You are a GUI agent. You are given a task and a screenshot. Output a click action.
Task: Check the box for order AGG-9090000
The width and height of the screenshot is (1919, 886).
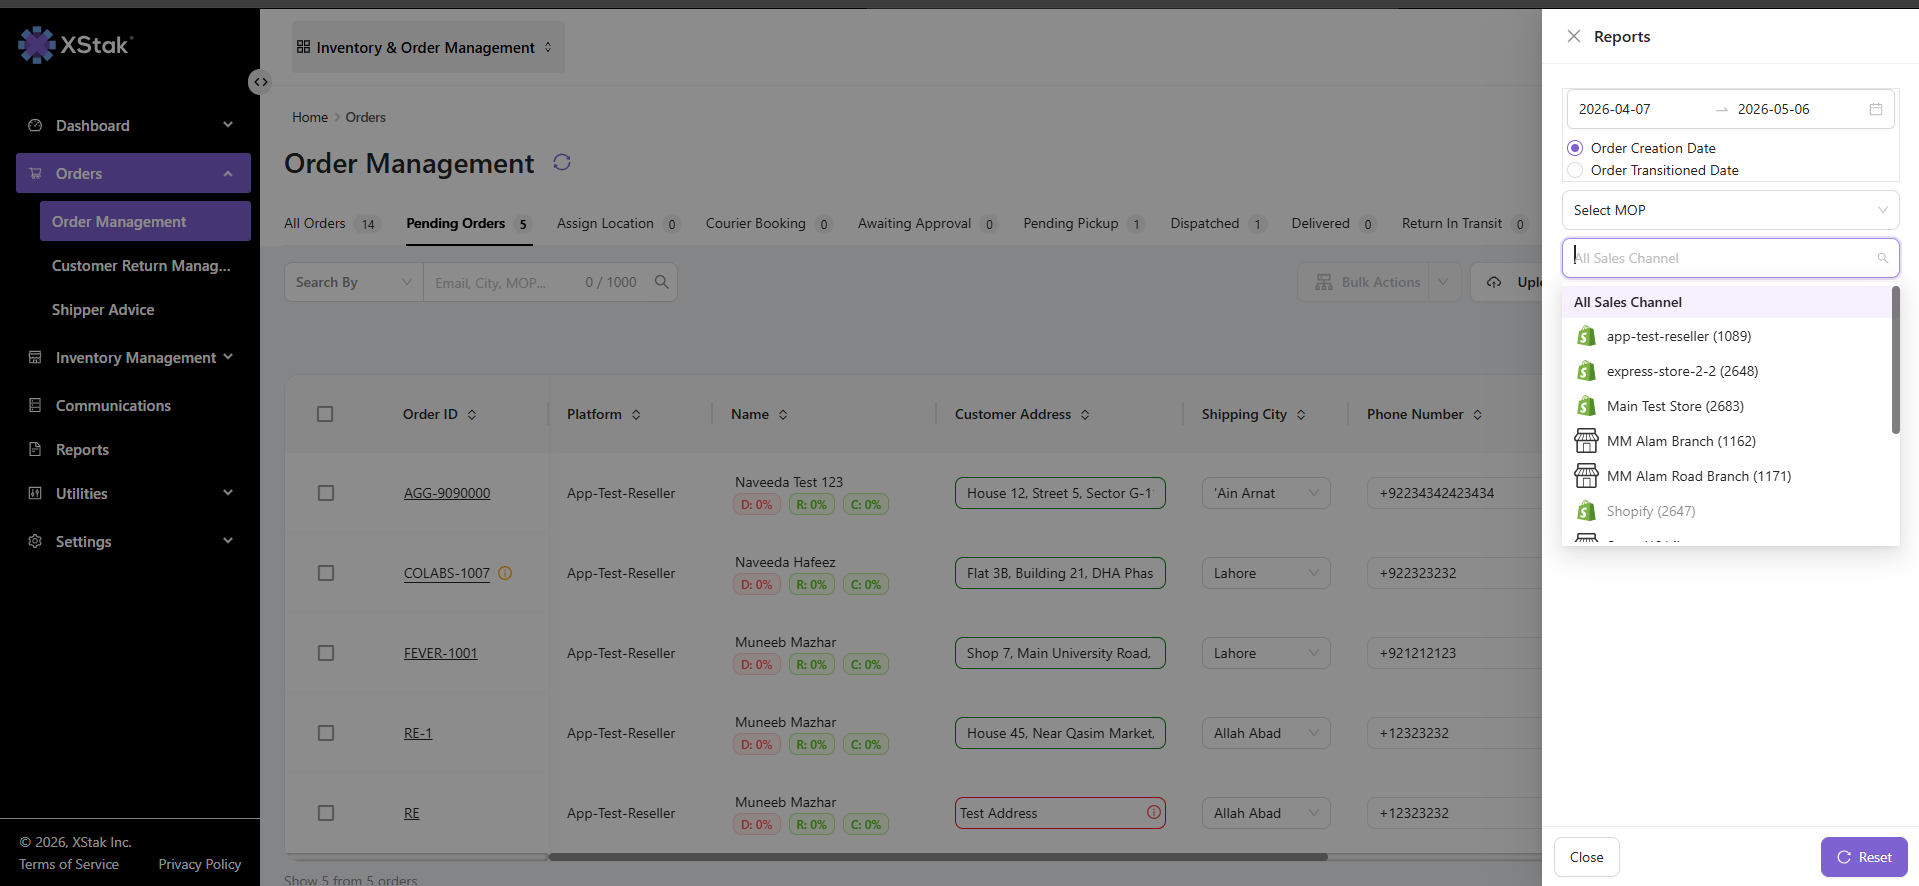pos(326,493)
